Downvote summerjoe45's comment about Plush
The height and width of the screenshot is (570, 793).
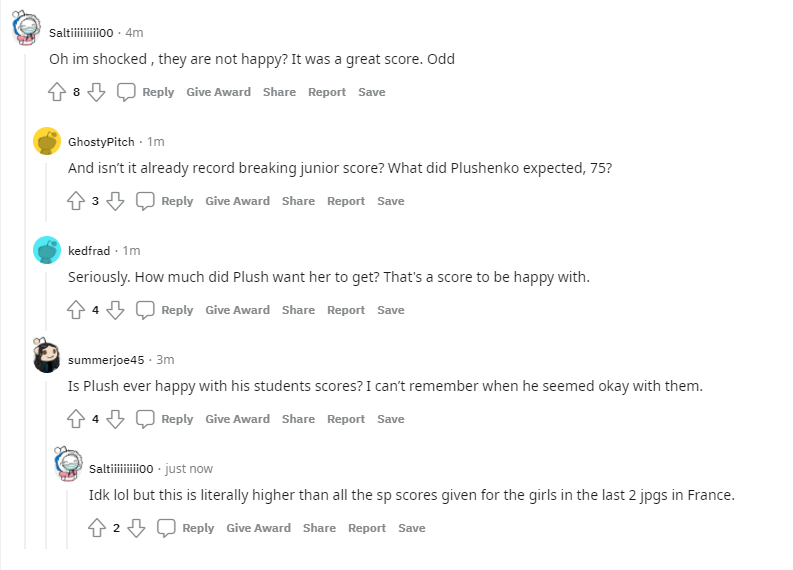click(x=115, y=419)
